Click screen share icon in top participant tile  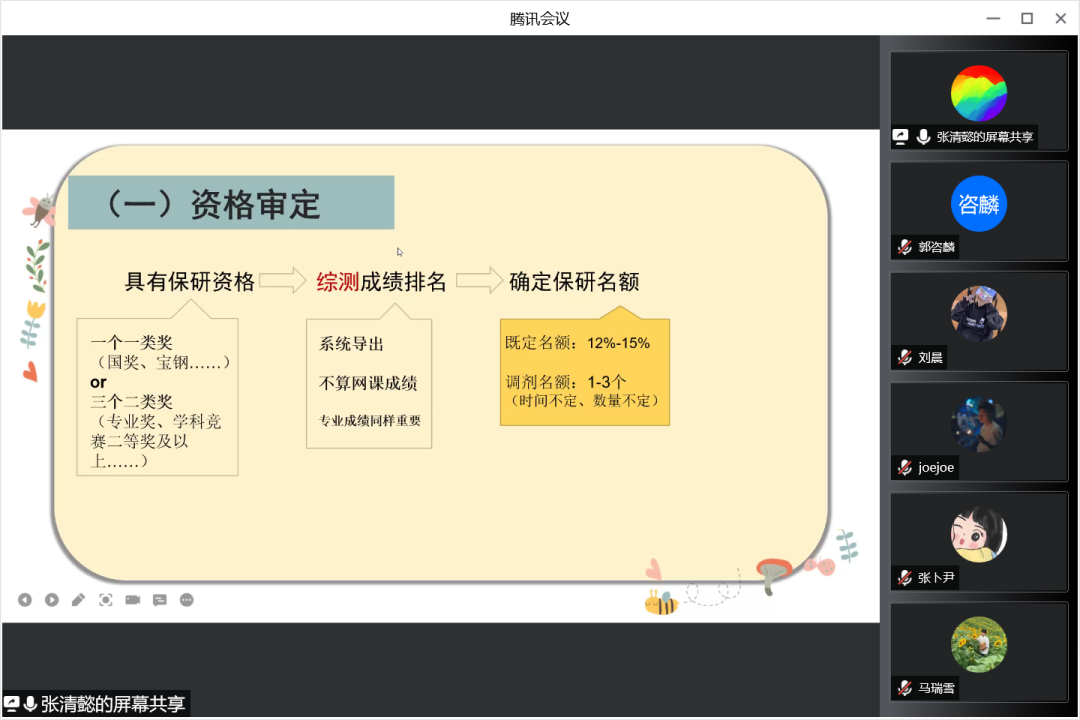click(901, 137)
